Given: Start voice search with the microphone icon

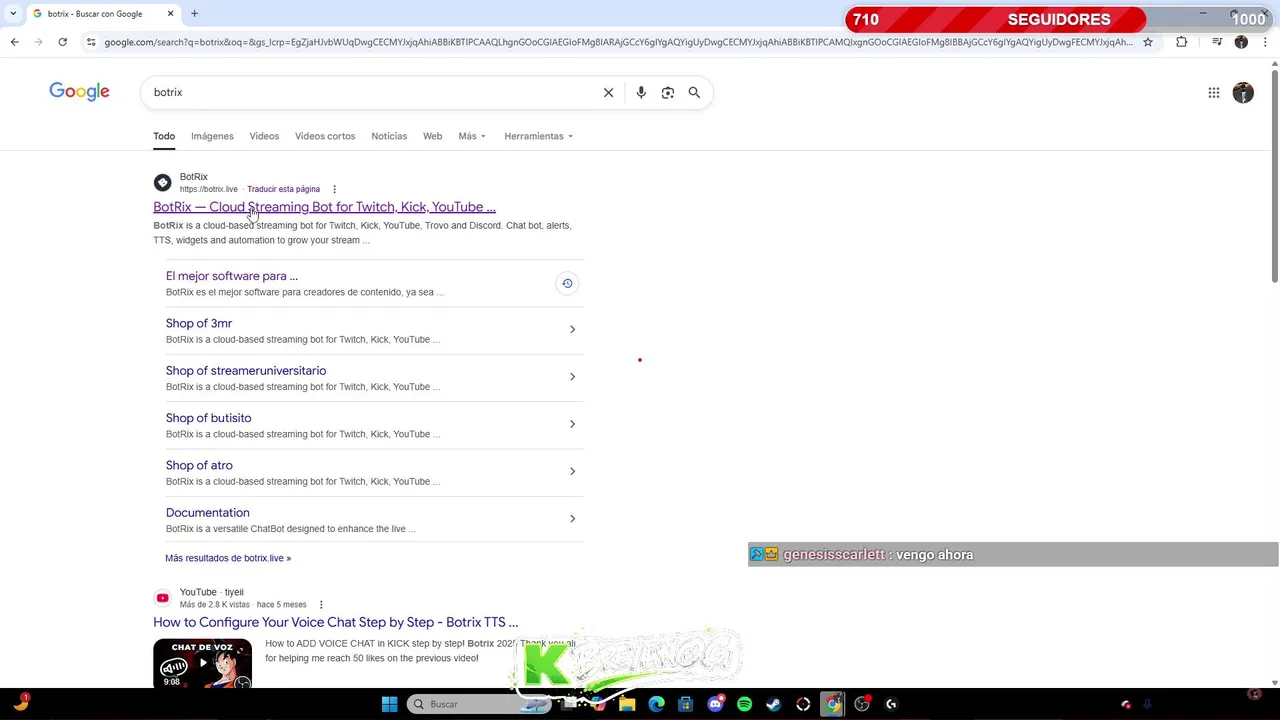Looking at the screenshot, I should click(641, 92).
